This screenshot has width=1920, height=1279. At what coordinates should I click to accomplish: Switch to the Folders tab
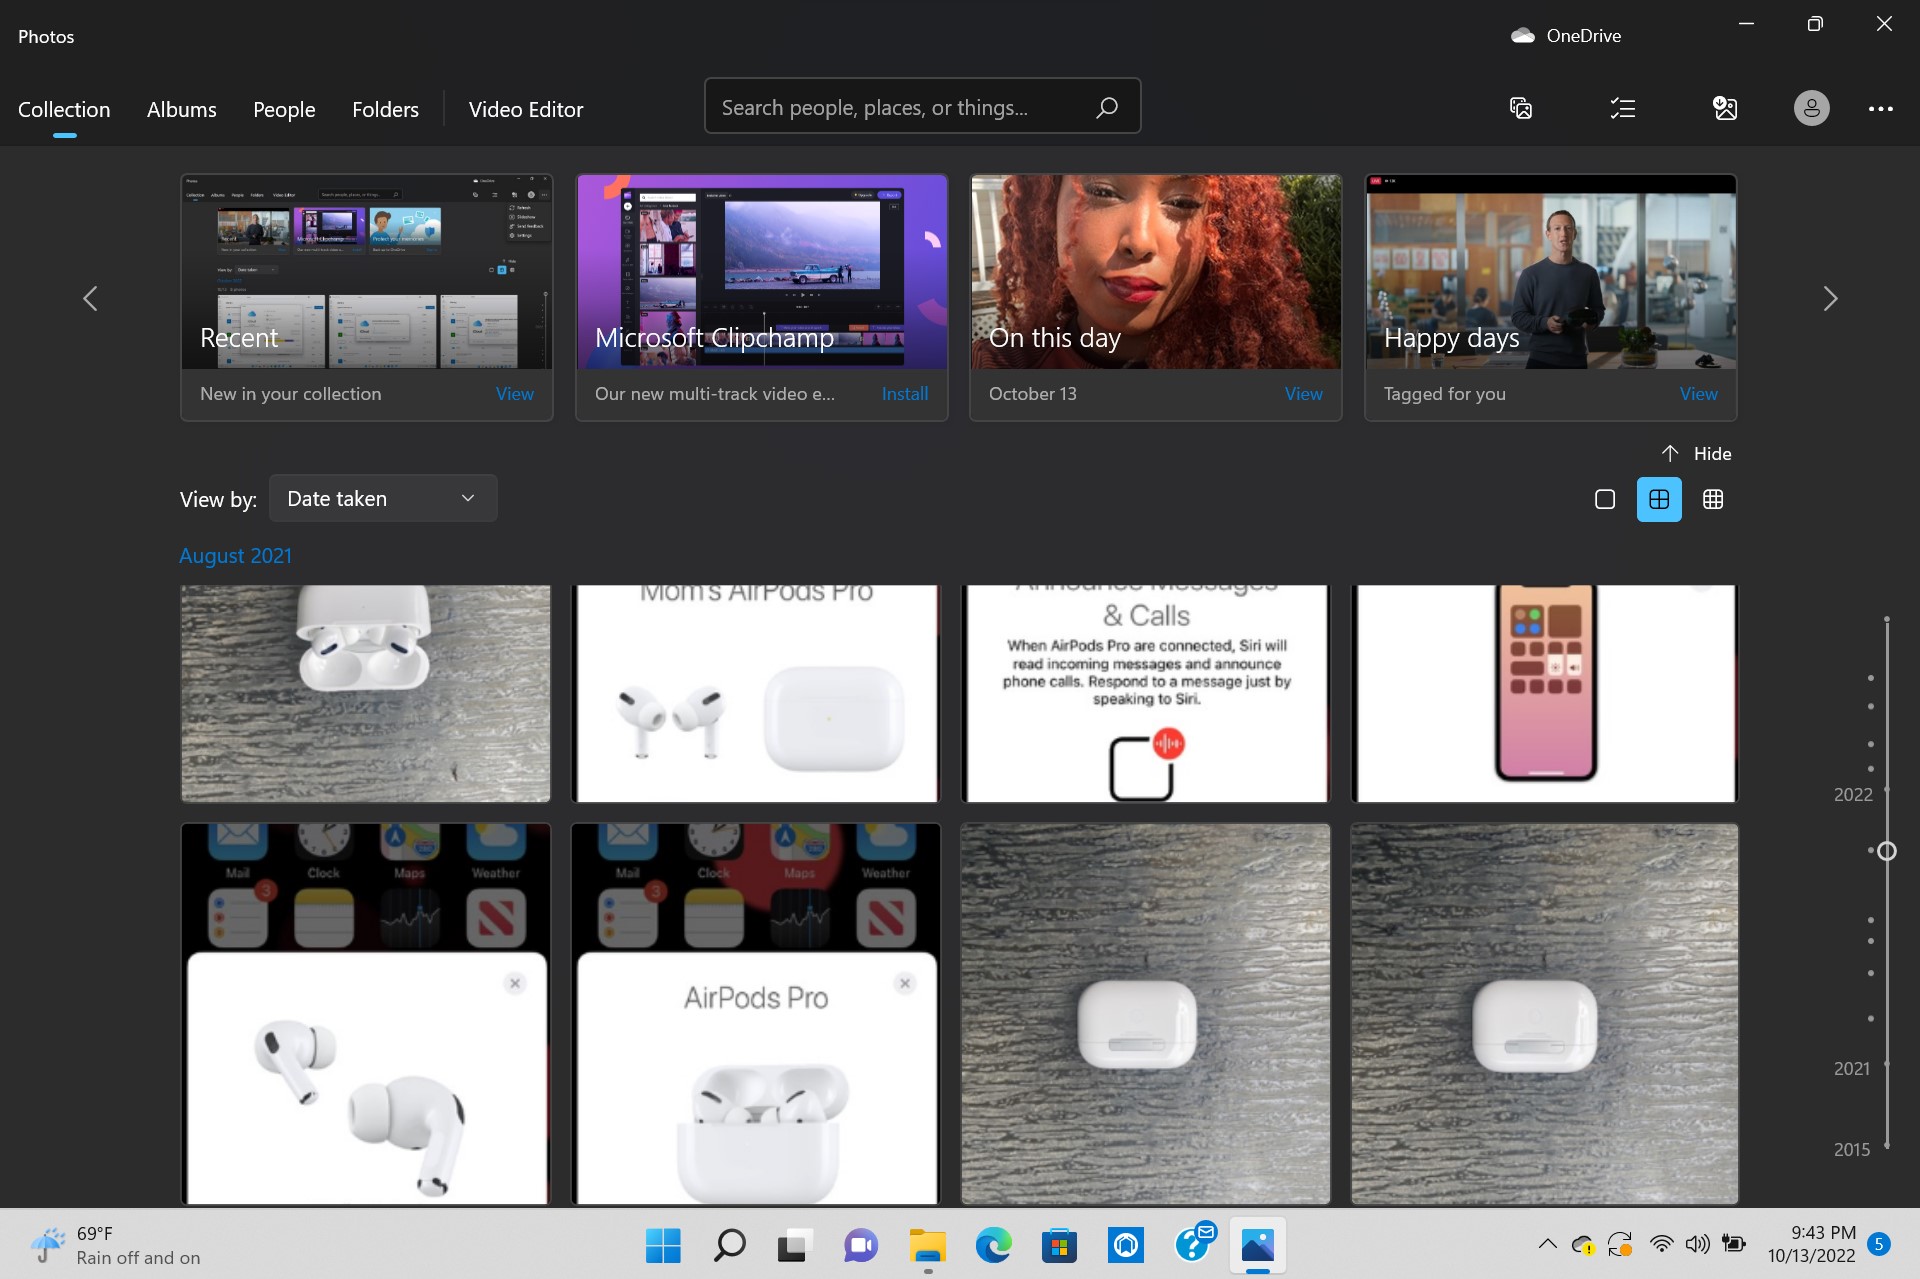click(x=385, y=110)
